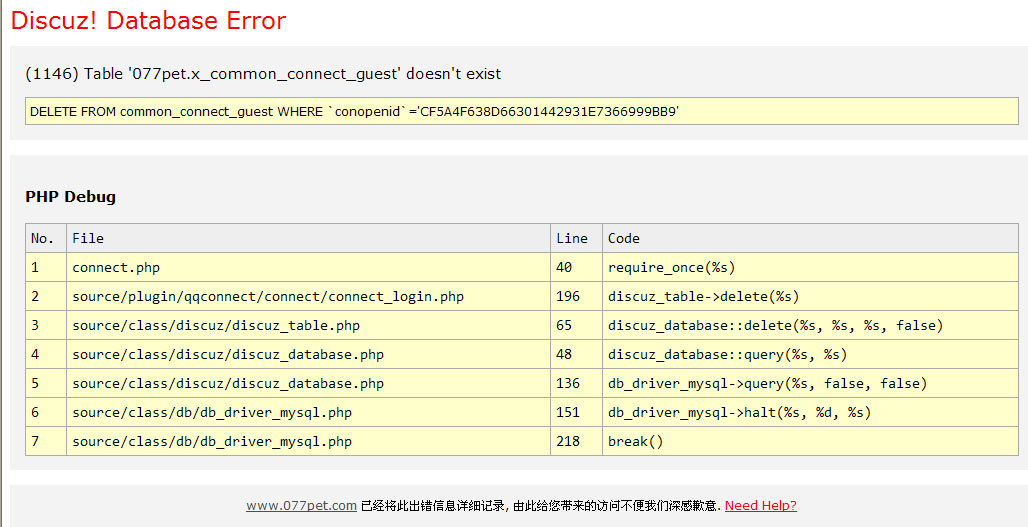Screen dimensions: 1028x527
Task: Click the require_once(%s) code cell
Action: (672, 267)
